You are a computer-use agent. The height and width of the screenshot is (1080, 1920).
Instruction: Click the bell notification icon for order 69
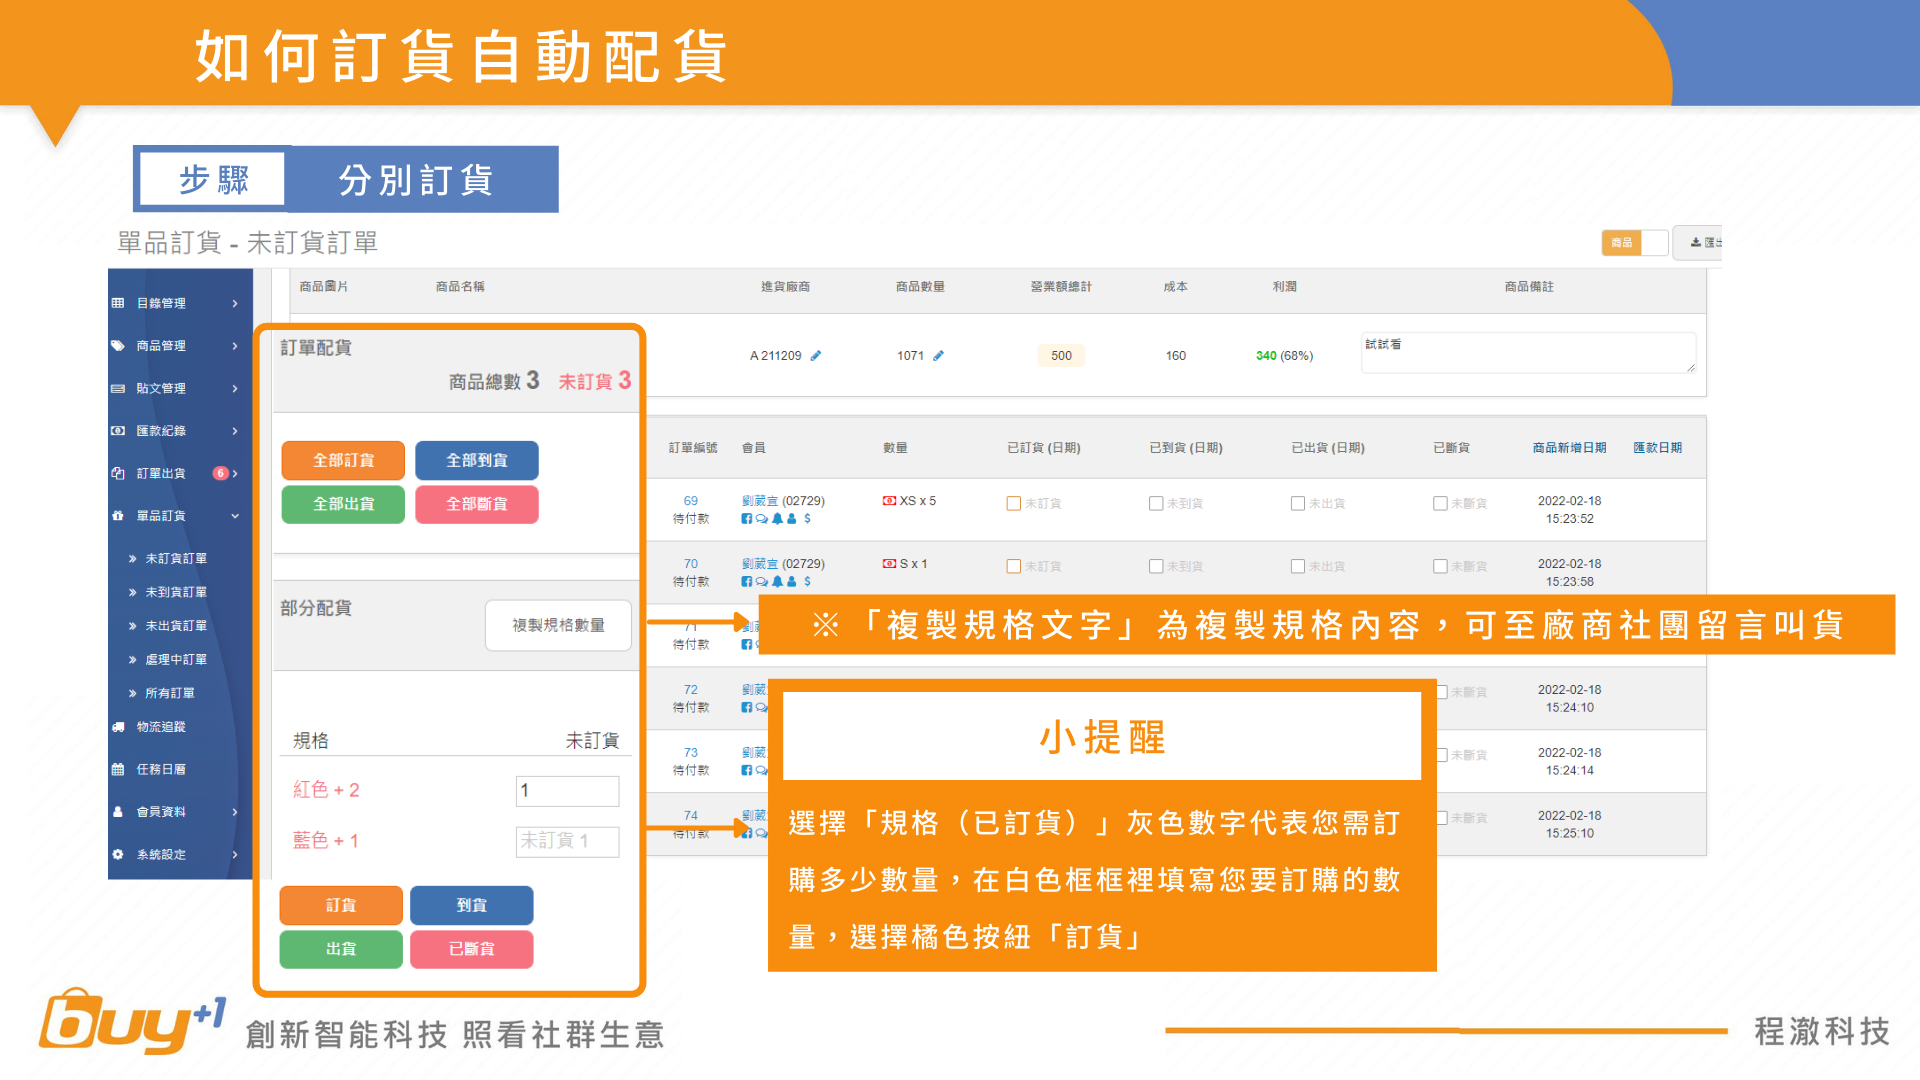[x=777, y=519]
